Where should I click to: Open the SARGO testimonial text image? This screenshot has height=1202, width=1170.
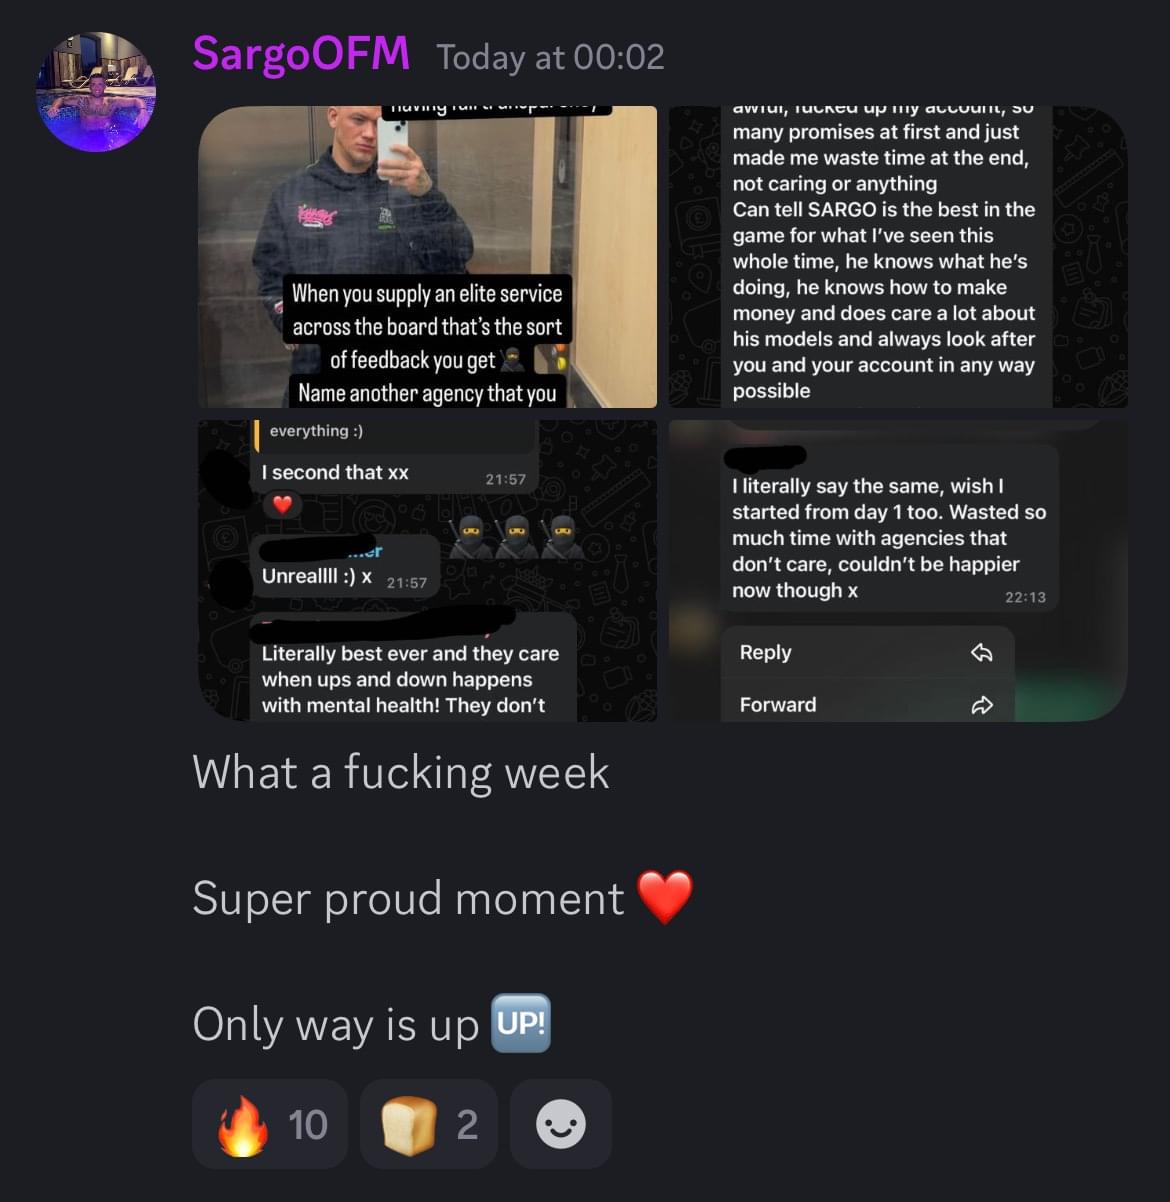[898, 257]
